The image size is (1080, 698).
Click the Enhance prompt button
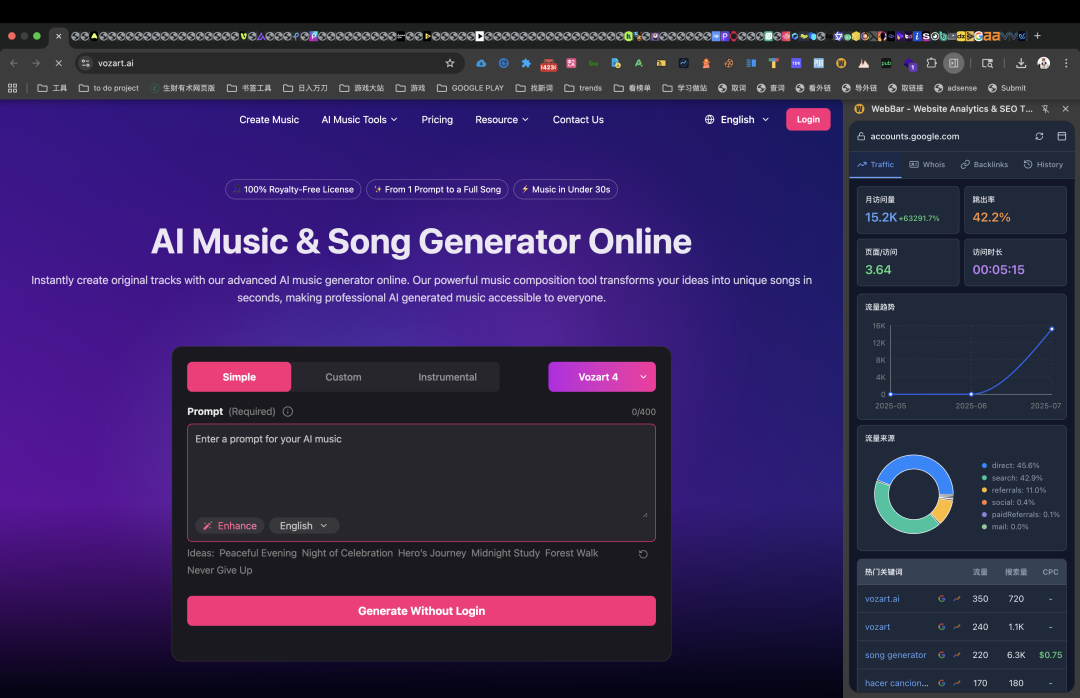[x=230, y=526]
